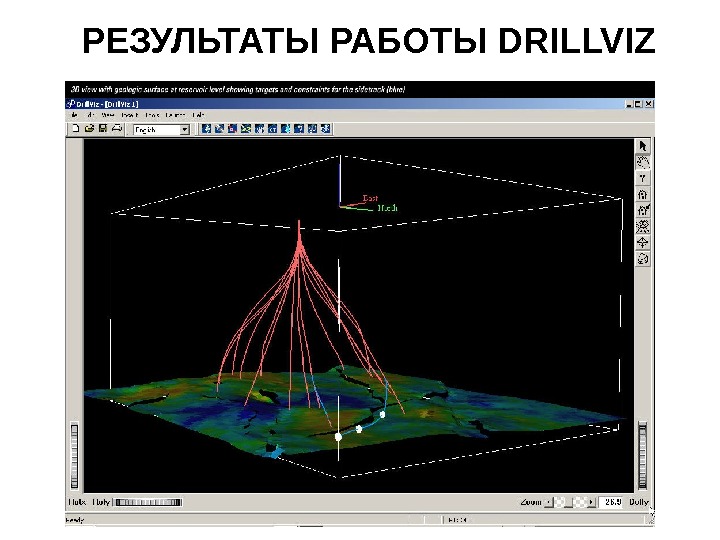Screen dimensions: 720x540
Task: Click first blue icon after language dropdown
Action: (x=206, y=129)
